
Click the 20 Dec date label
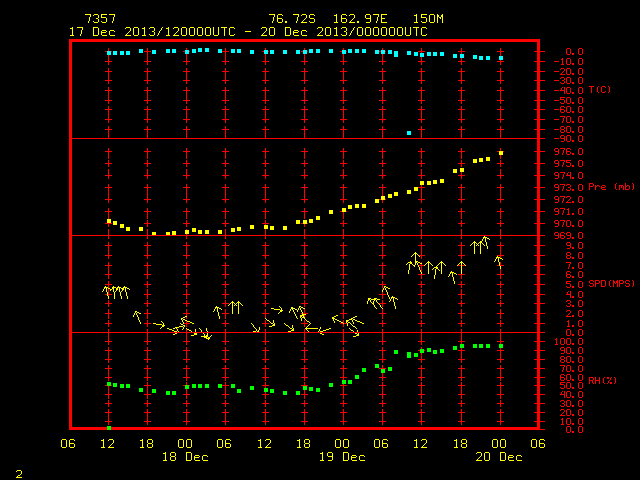499,457
